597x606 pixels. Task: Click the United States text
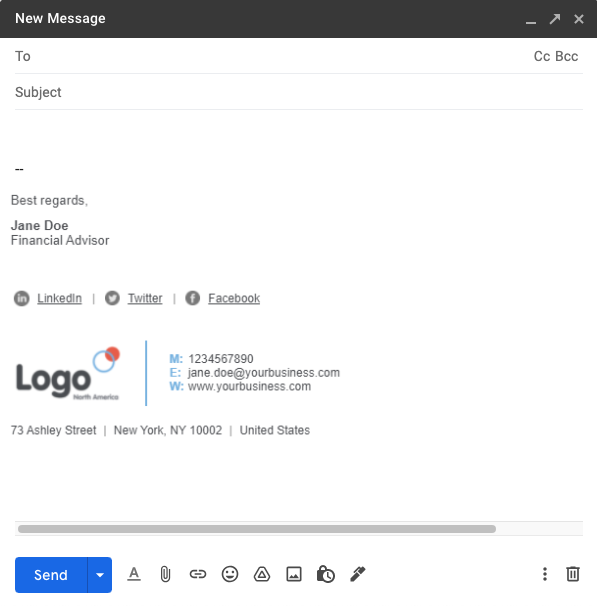(x=275, y=430)
